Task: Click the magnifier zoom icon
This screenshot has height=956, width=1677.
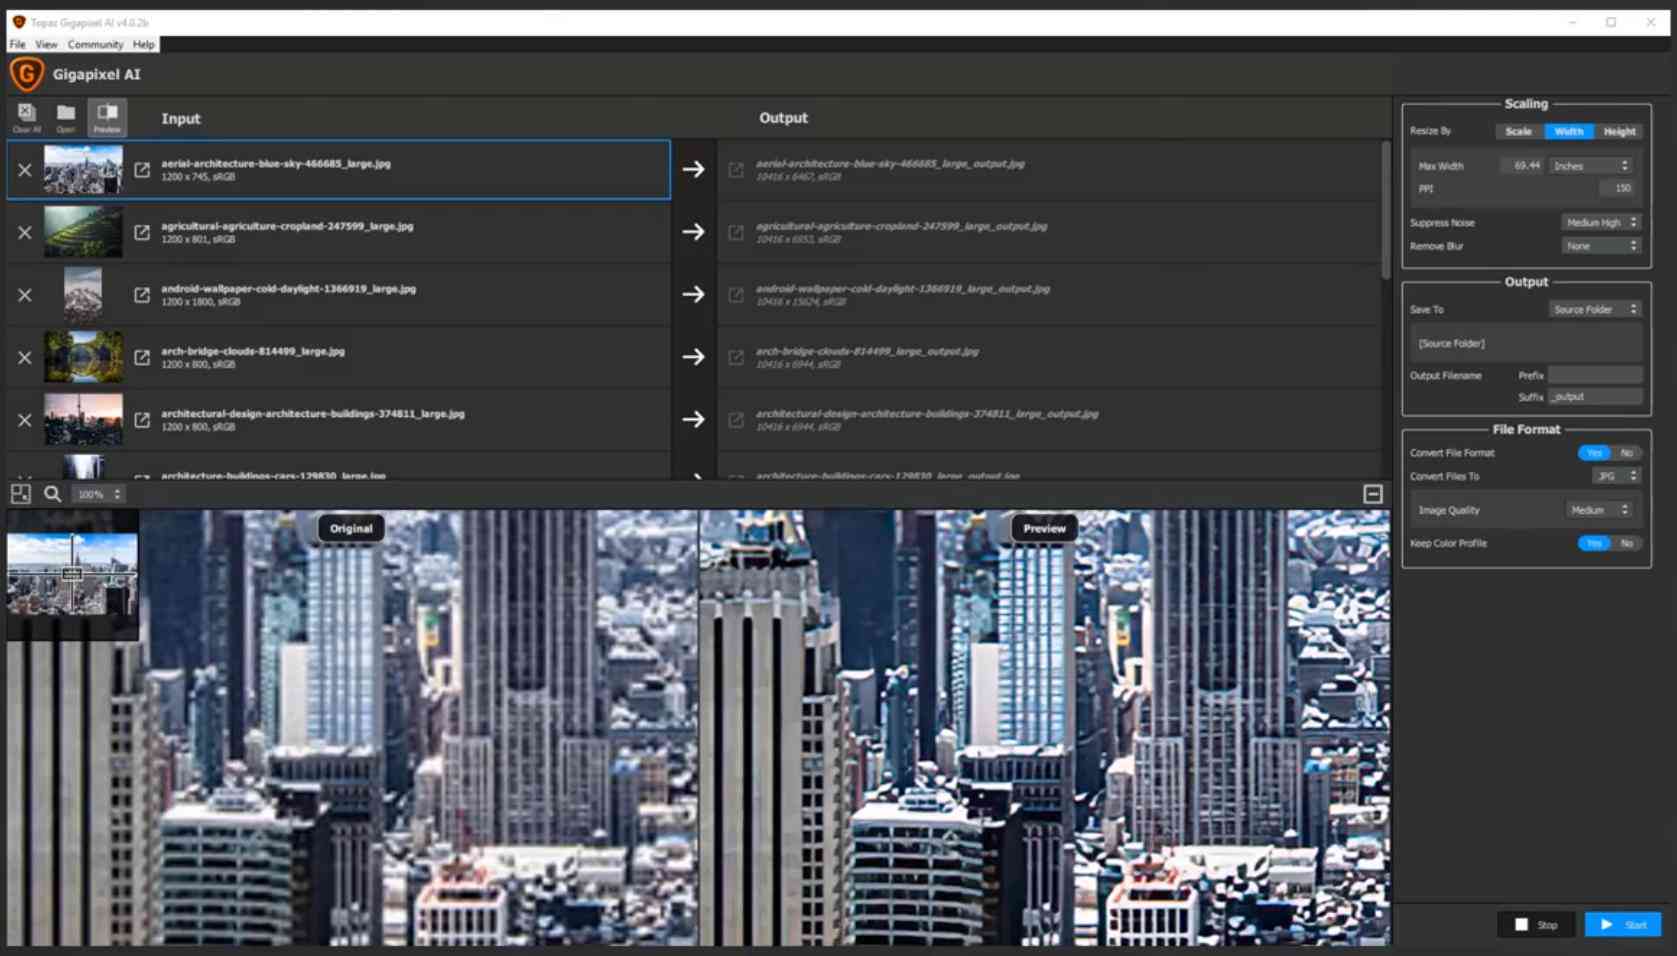Action: pyautogui.click(x=52, y=494)
